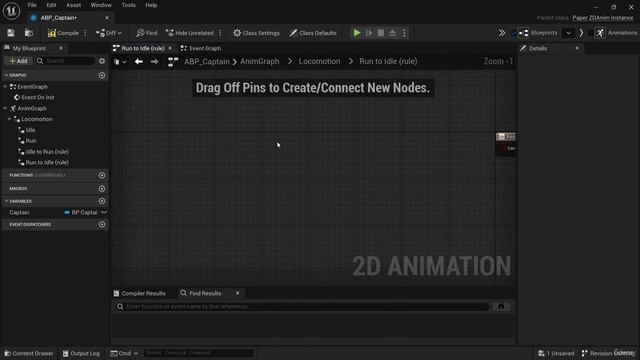Open Hide Unrelated options menu
Viewport: 640px width, 360px height.
220,33
